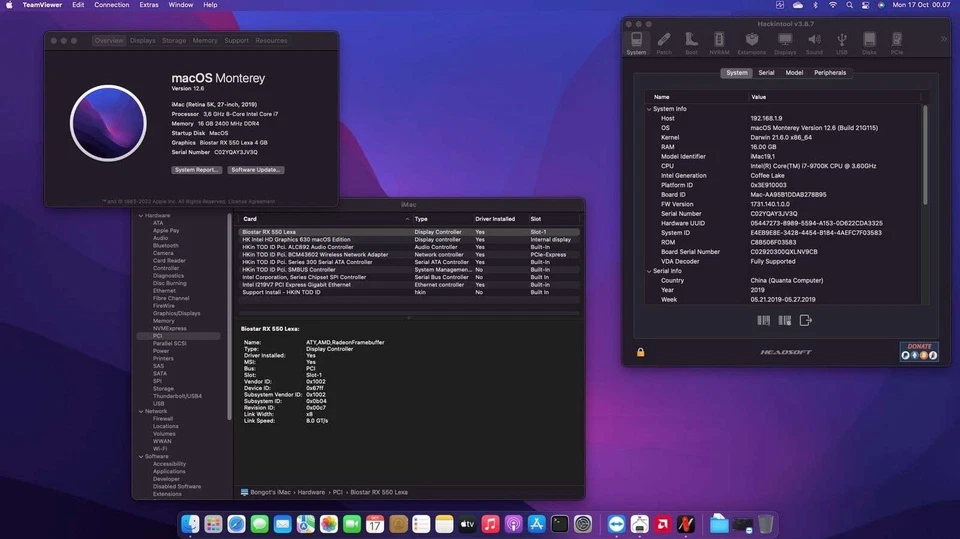Switch to Memory tab in About This Mac
The width and height of the screenshot is (960, 539).
(204, 40)
